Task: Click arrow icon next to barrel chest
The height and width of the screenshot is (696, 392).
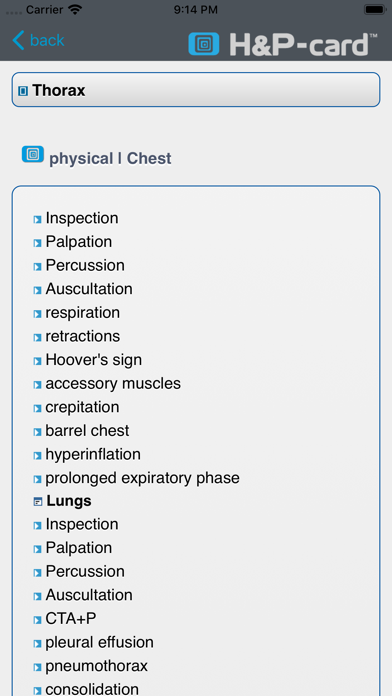Action: 38,432
